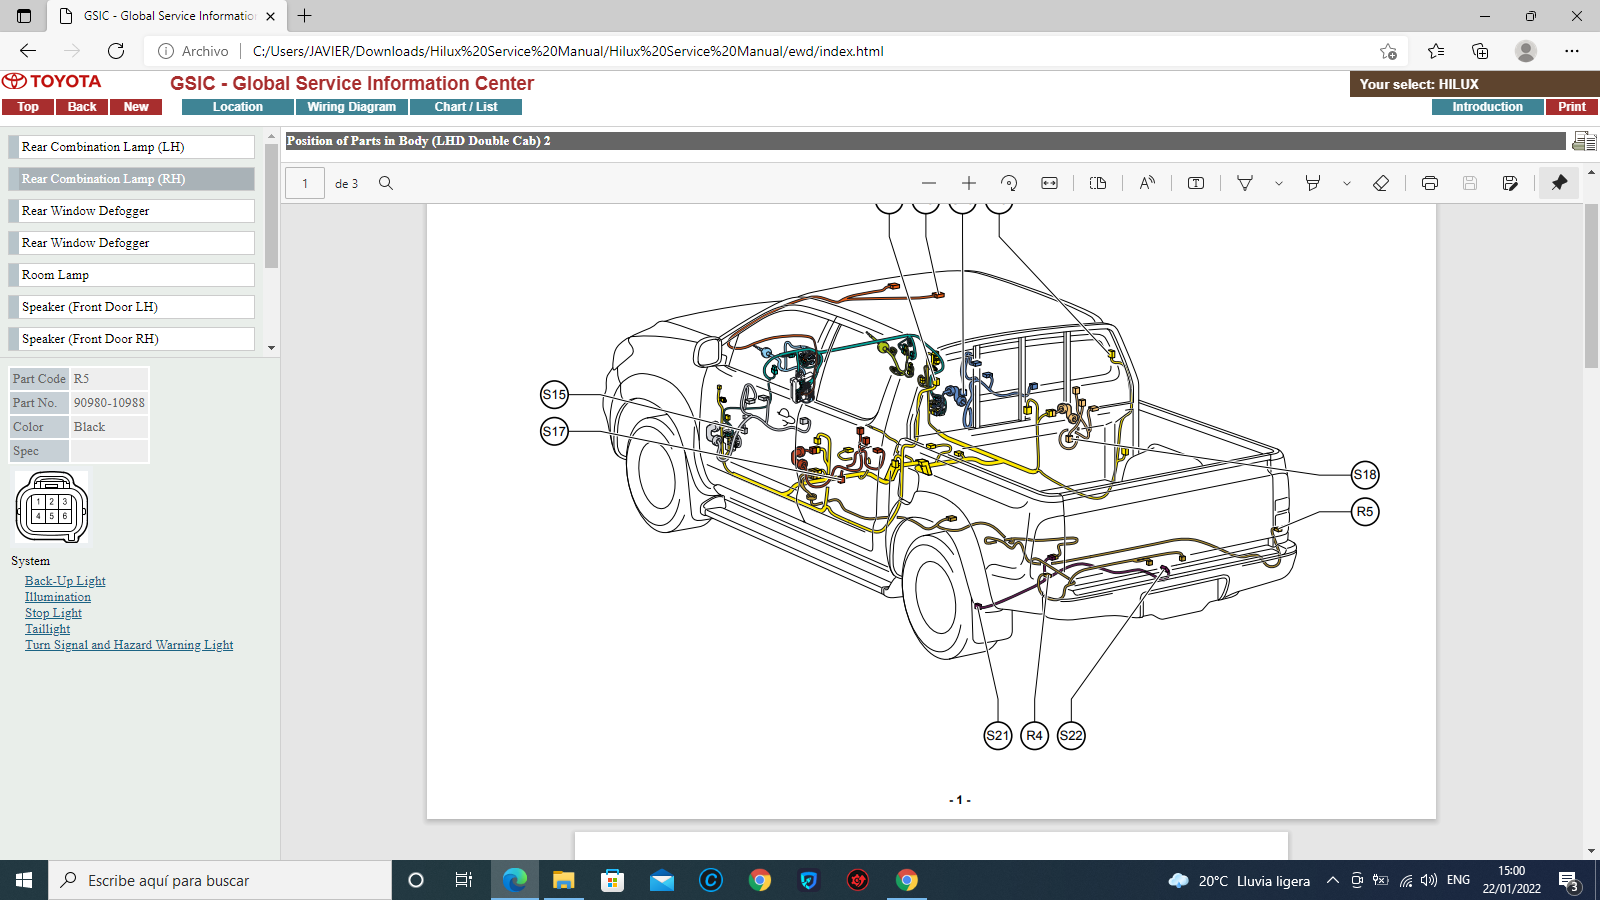Open browser Settings and more menu

click(x=1572, y=51)
